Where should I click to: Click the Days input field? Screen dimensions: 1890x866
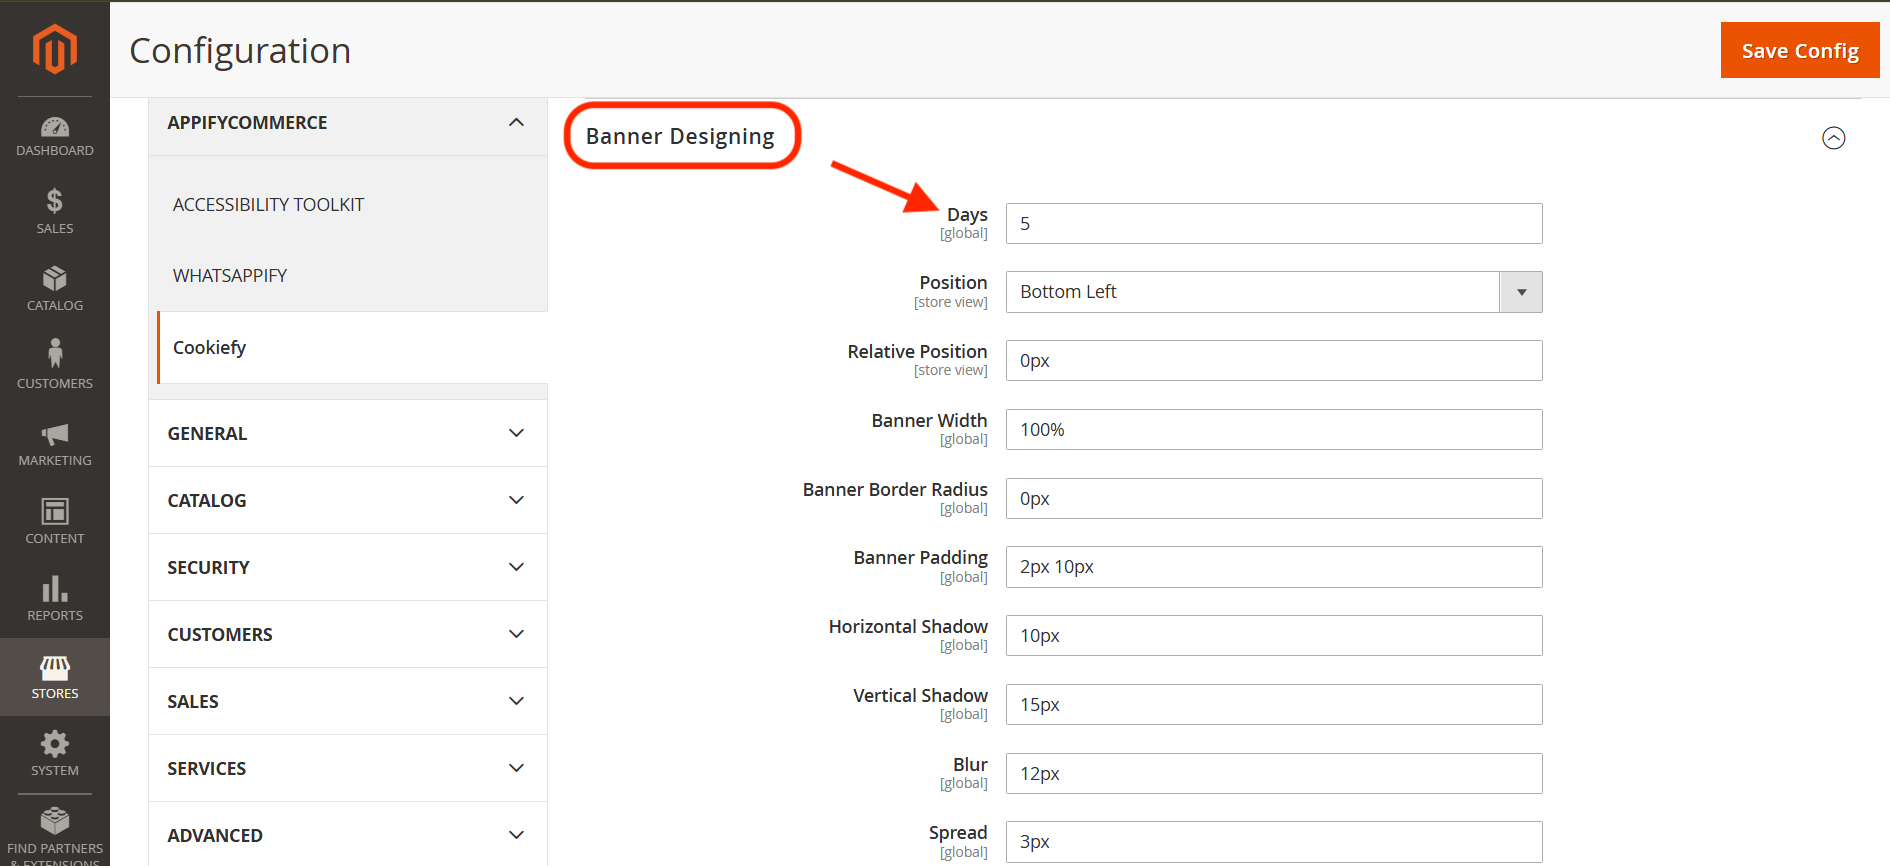point(1274,223)
